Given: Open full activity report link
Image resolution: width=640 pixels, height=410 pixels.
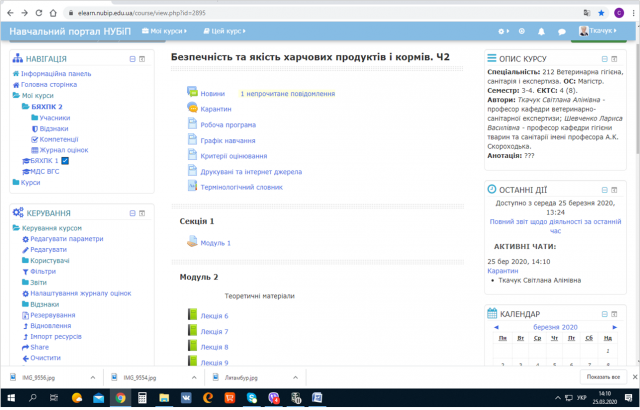Looking at the screenshot, I should click(552, 225).
